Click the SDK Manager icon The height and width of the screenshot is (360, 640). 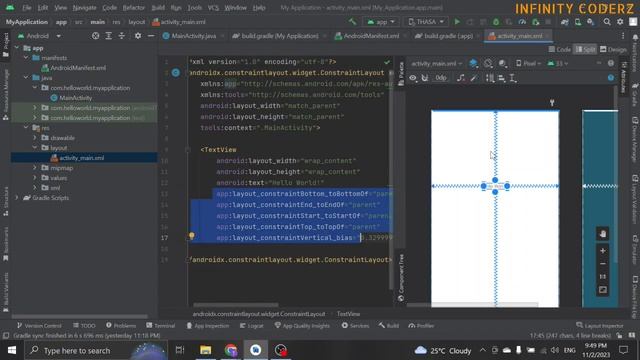pos(591,22)
